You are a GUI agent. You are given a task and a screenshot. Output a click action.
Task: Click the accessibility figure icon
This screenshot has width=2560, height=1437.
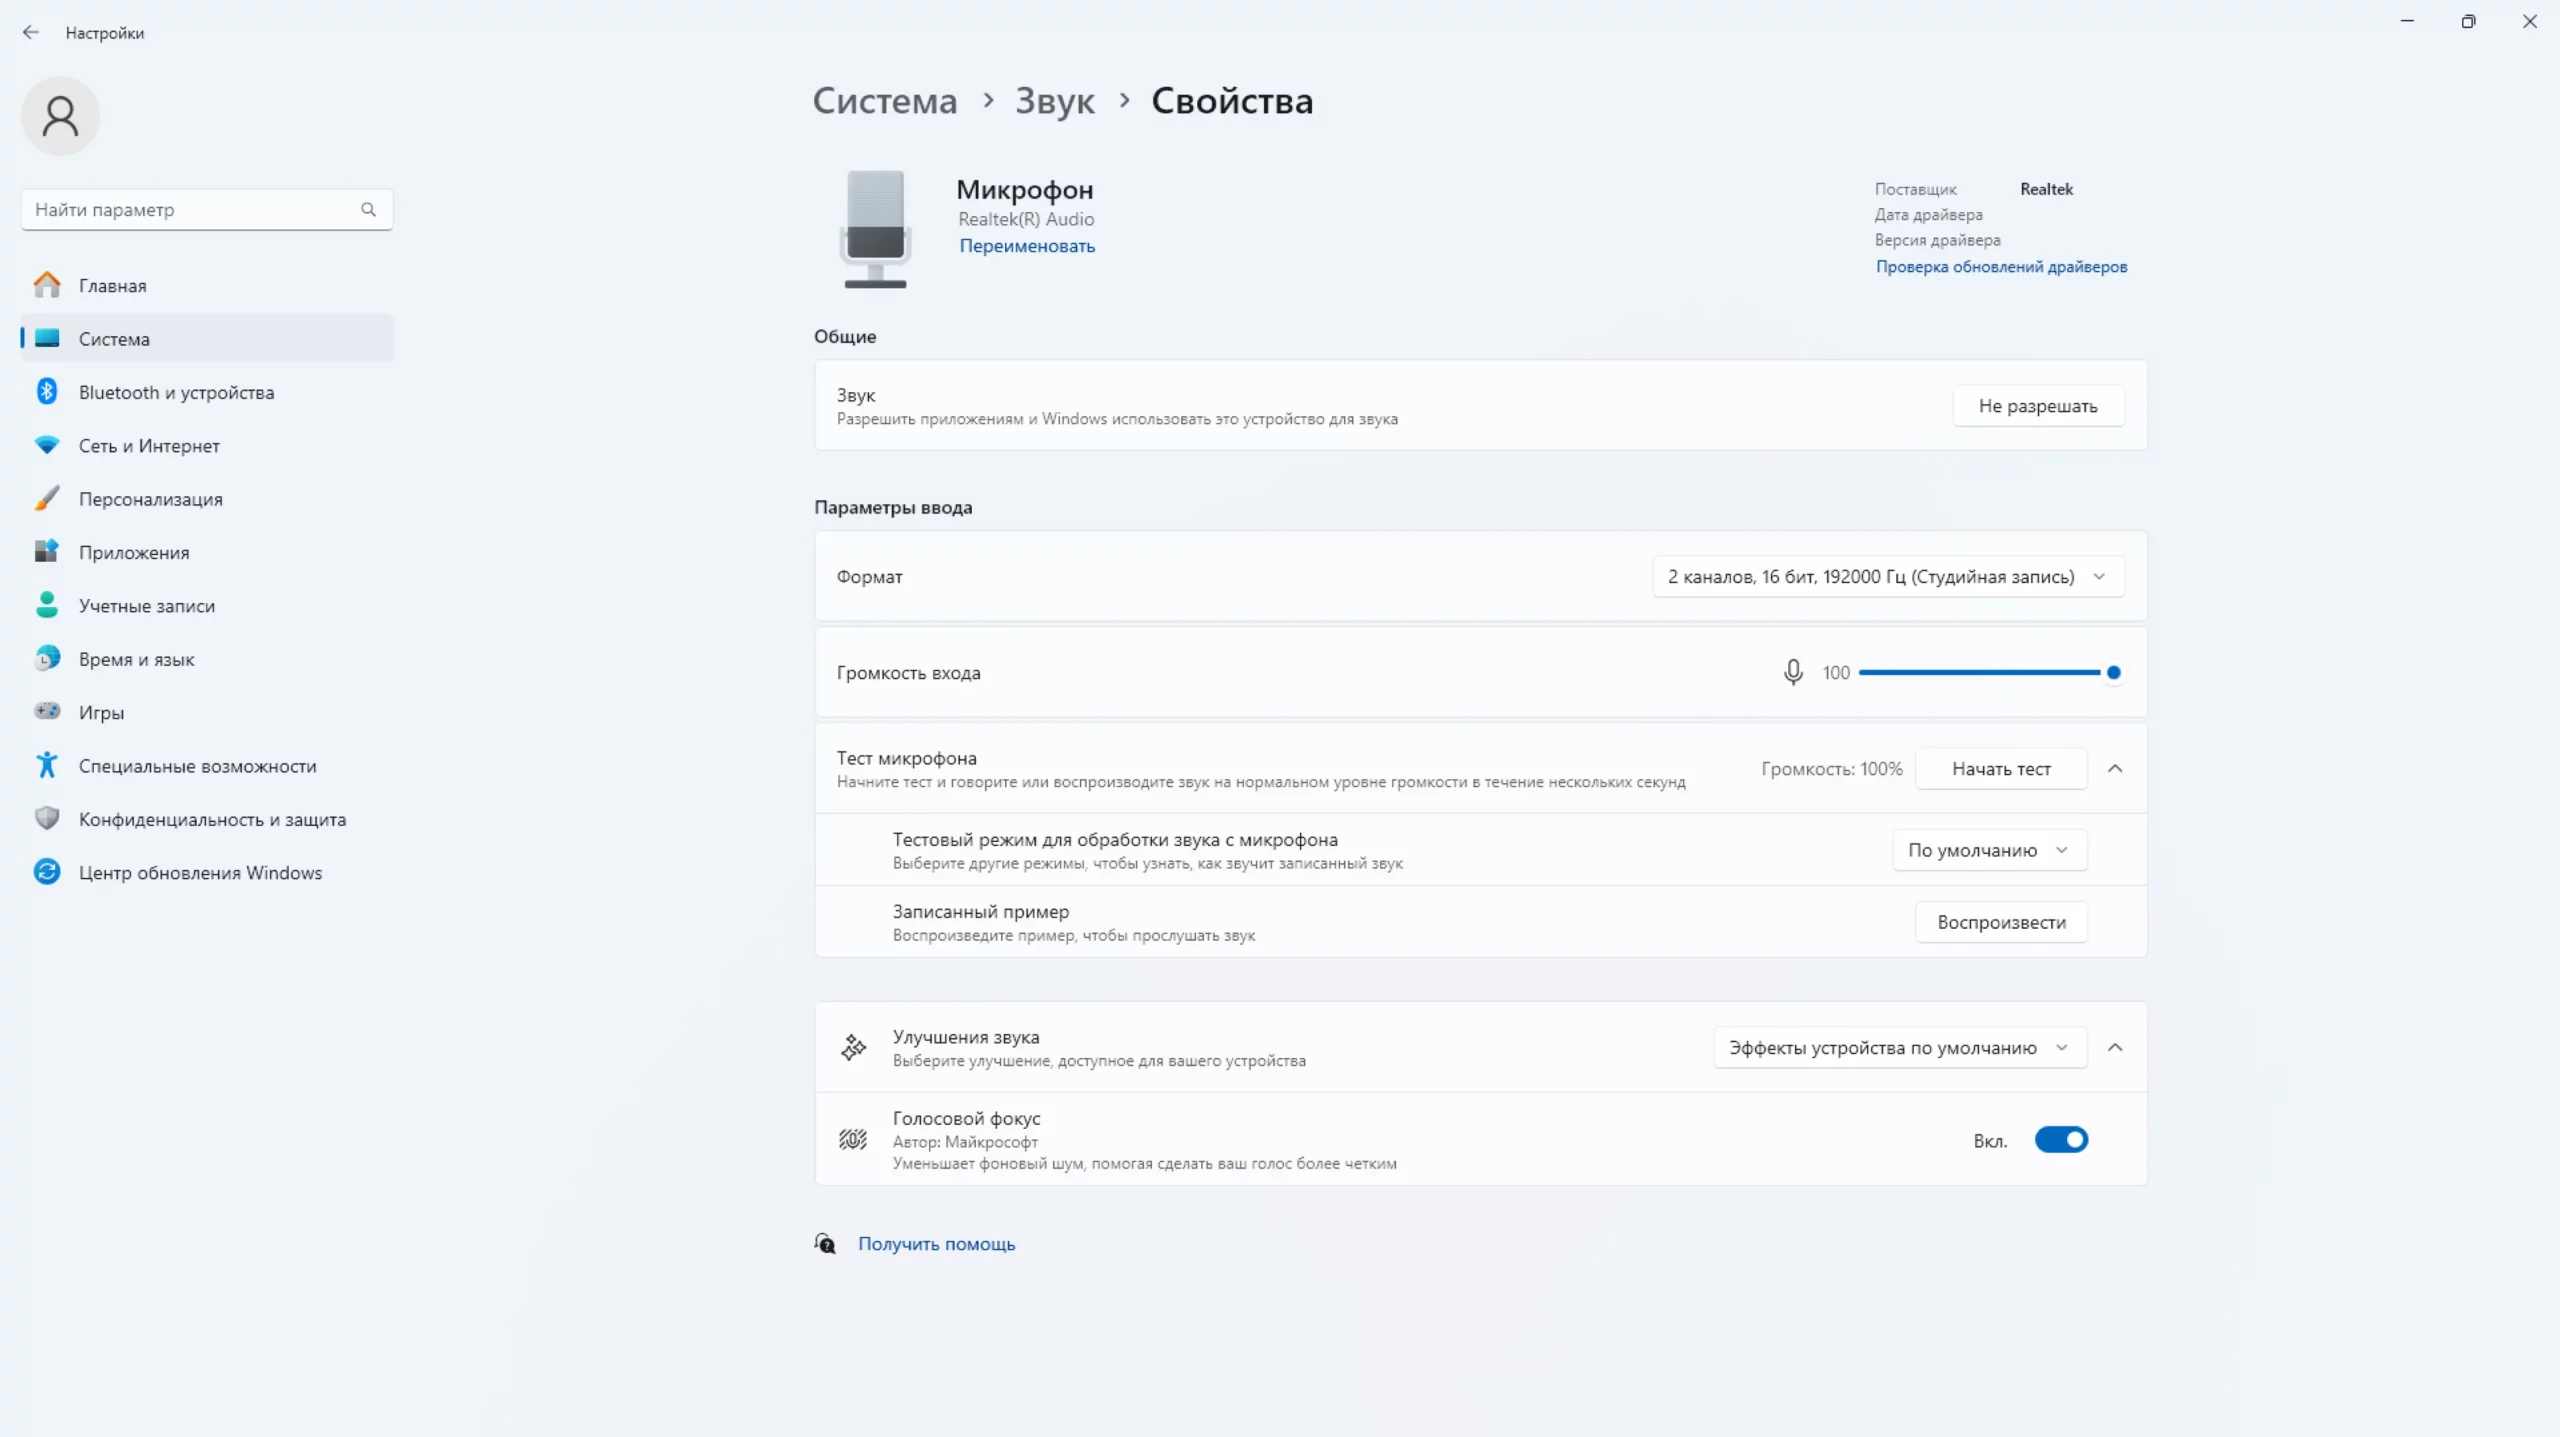47,765
